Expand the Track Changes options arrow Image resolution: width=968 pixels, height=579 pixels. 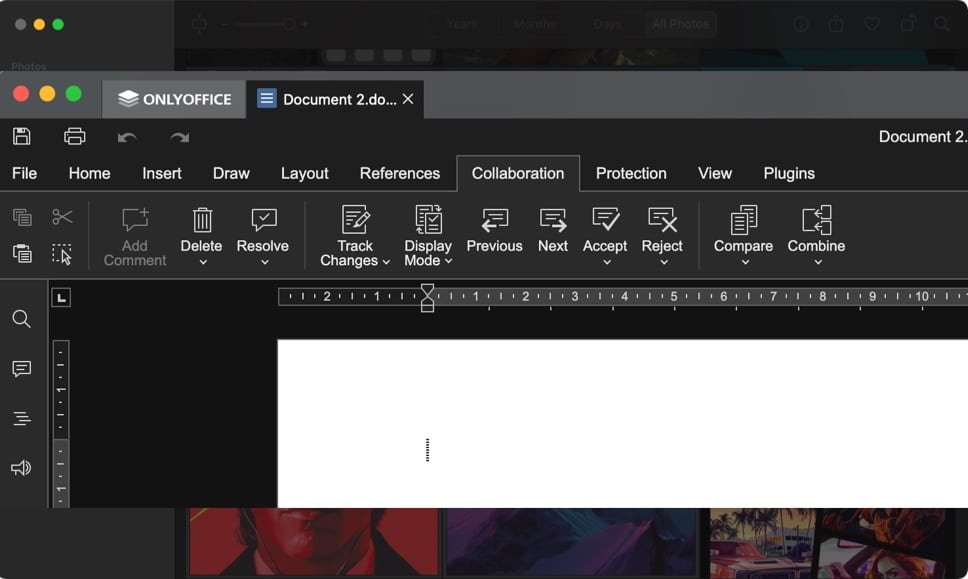pos(386,262)
